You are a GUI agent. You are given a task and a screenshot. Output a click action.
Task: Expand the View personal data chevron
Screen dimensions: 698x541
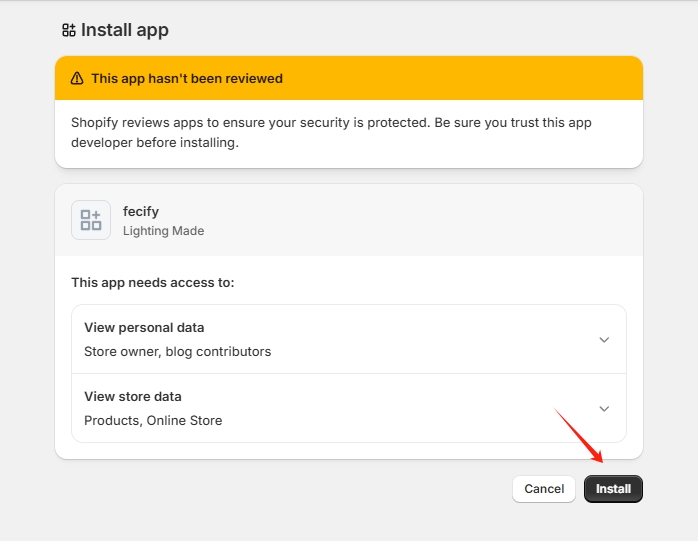[x=604, y=340]
